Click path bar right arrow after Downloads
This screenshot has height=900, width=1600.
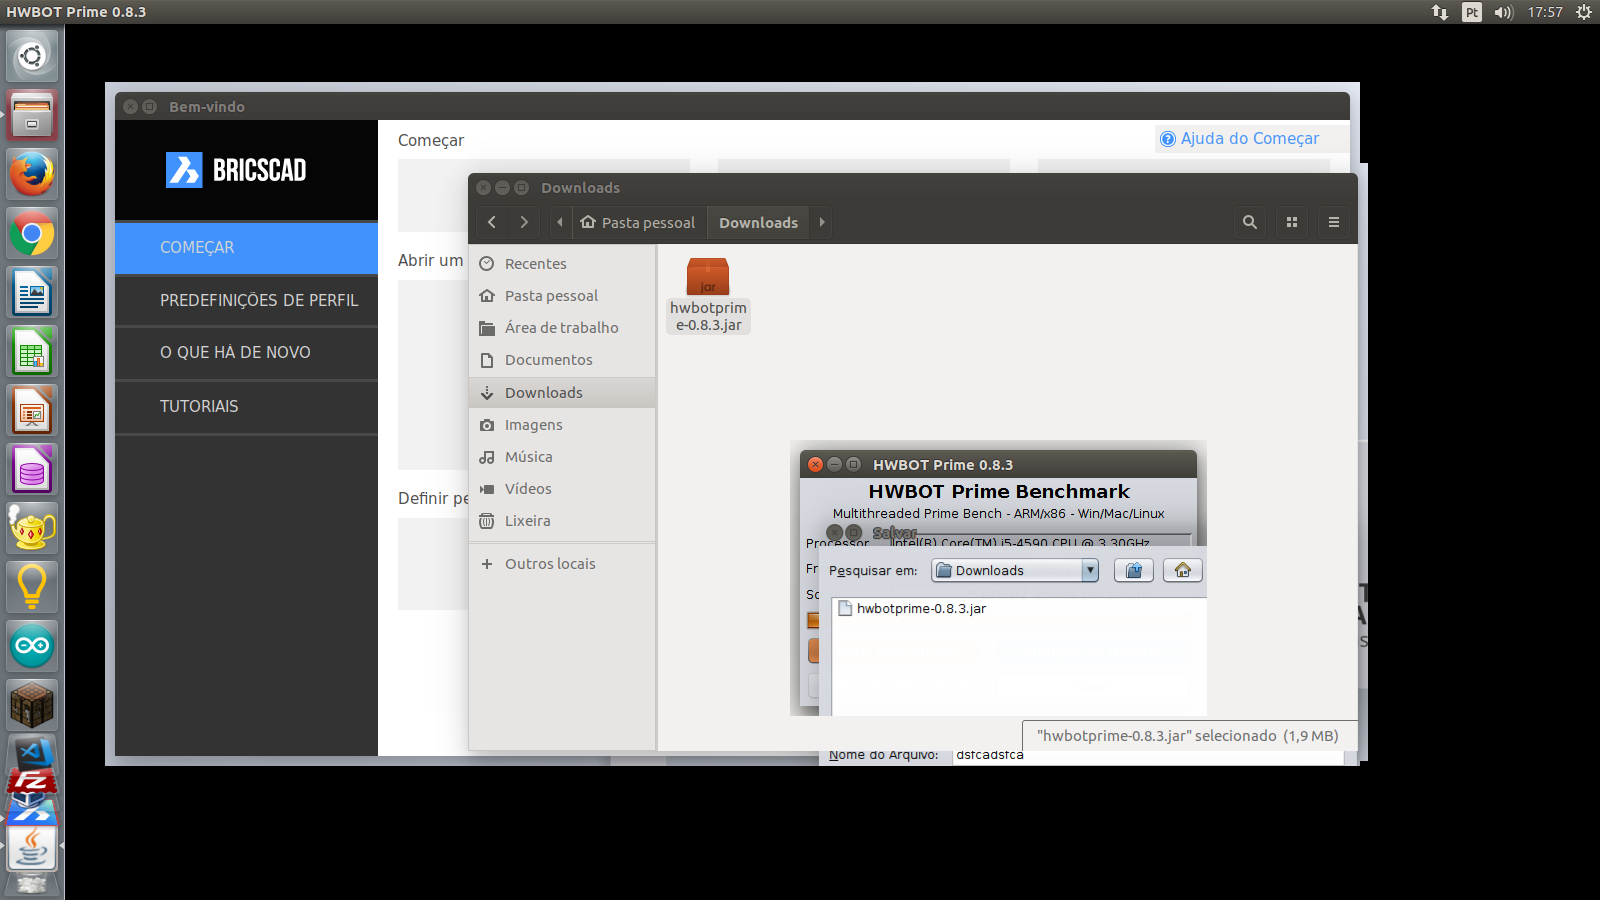[x=822, y=222]
